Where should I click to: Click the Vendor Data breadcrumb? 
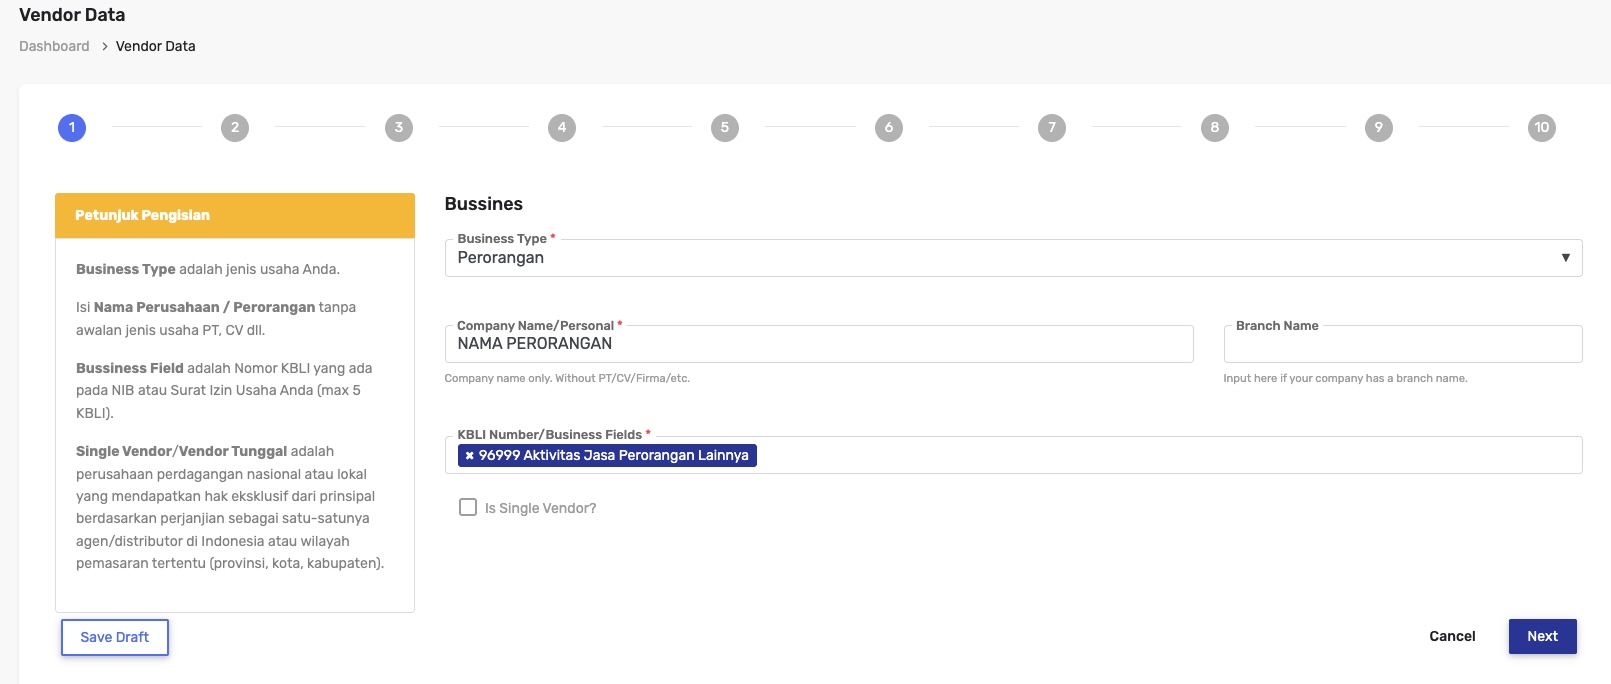(x=155, y=46)
